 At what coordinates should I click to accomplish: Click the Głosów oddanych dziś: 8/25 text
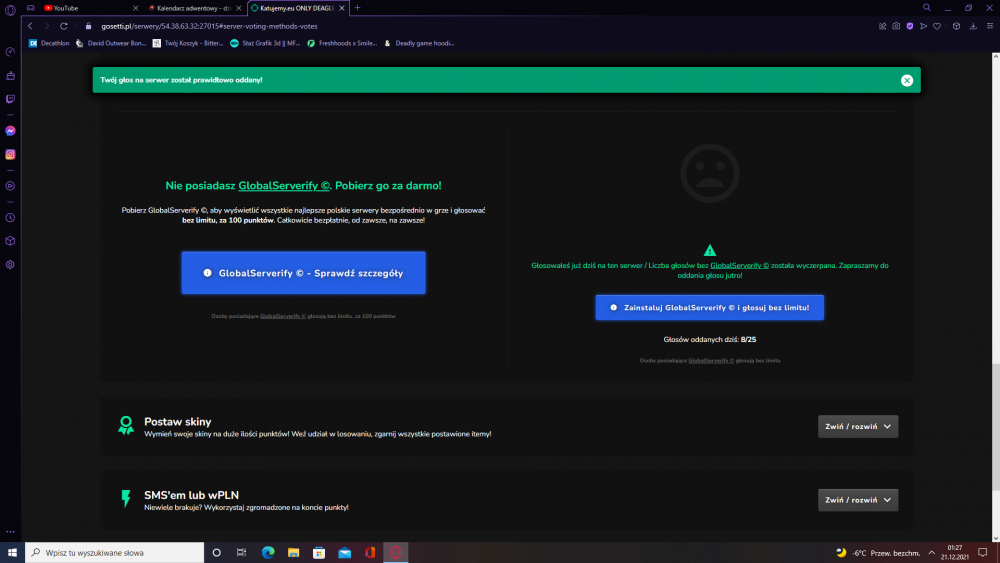click(710, 339)
